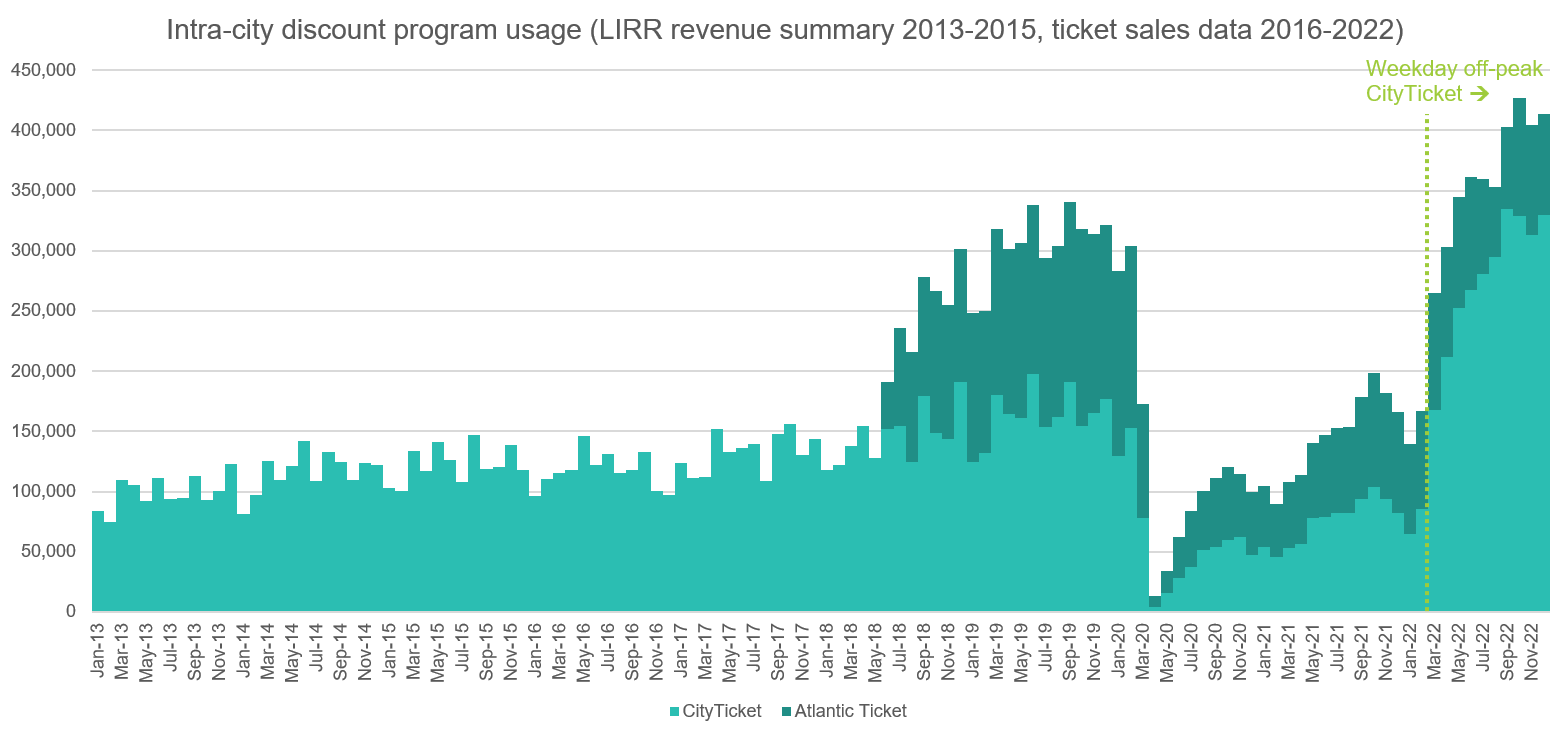Click the 300,000 y-axis label

pyautogui.click(x=44, y=251)
